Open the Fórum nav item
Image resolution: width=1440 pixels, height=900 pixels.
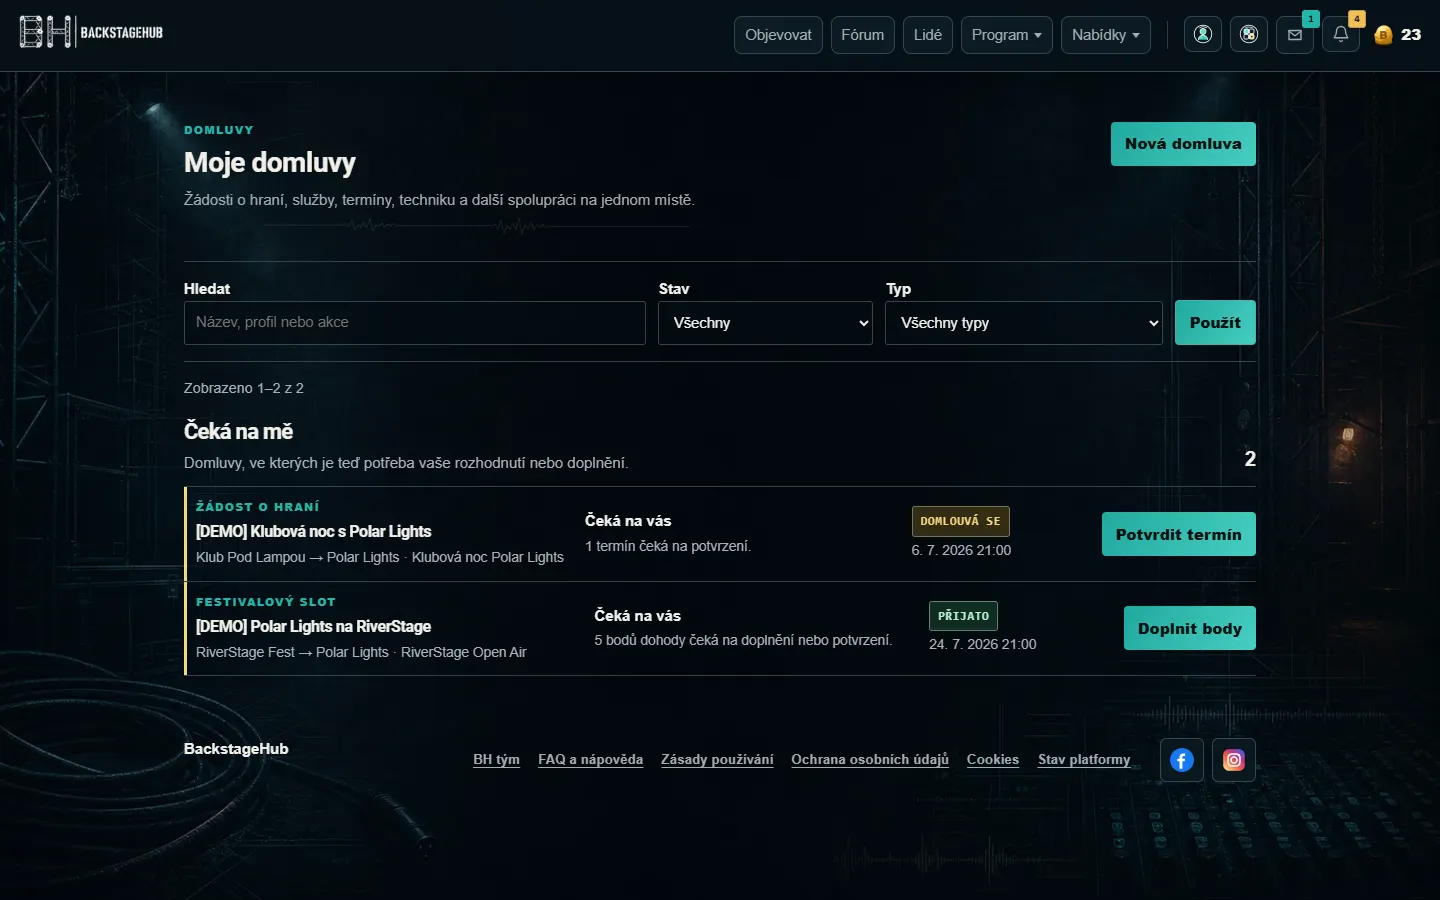pyautogui.click(x=862, y=35)
